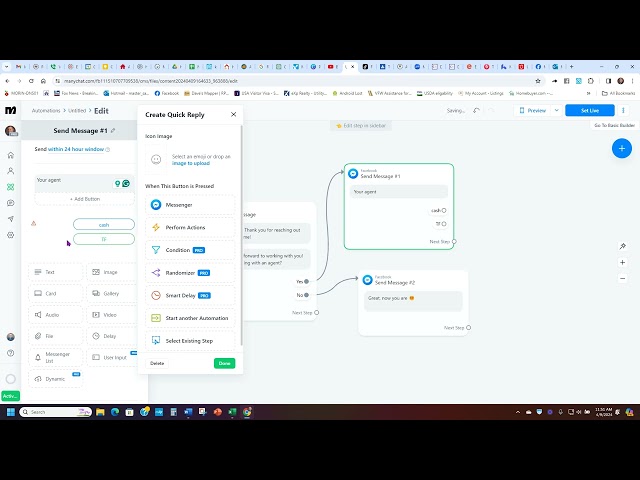The image size is (640, 480).
Task: Click the Next Step connector of Send Message #1
Action: tap(454, 242)
